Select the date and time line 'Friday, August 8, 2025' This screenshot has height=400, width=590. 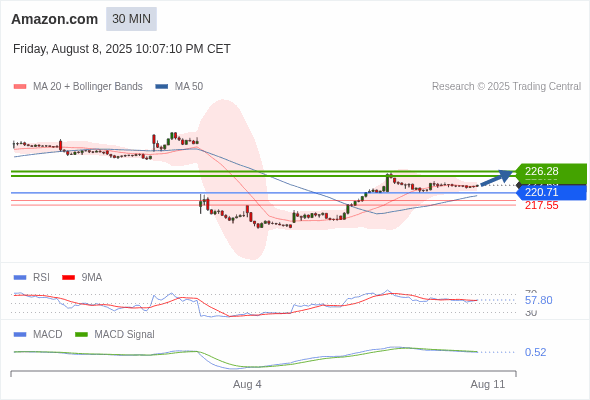click(122, 49)
